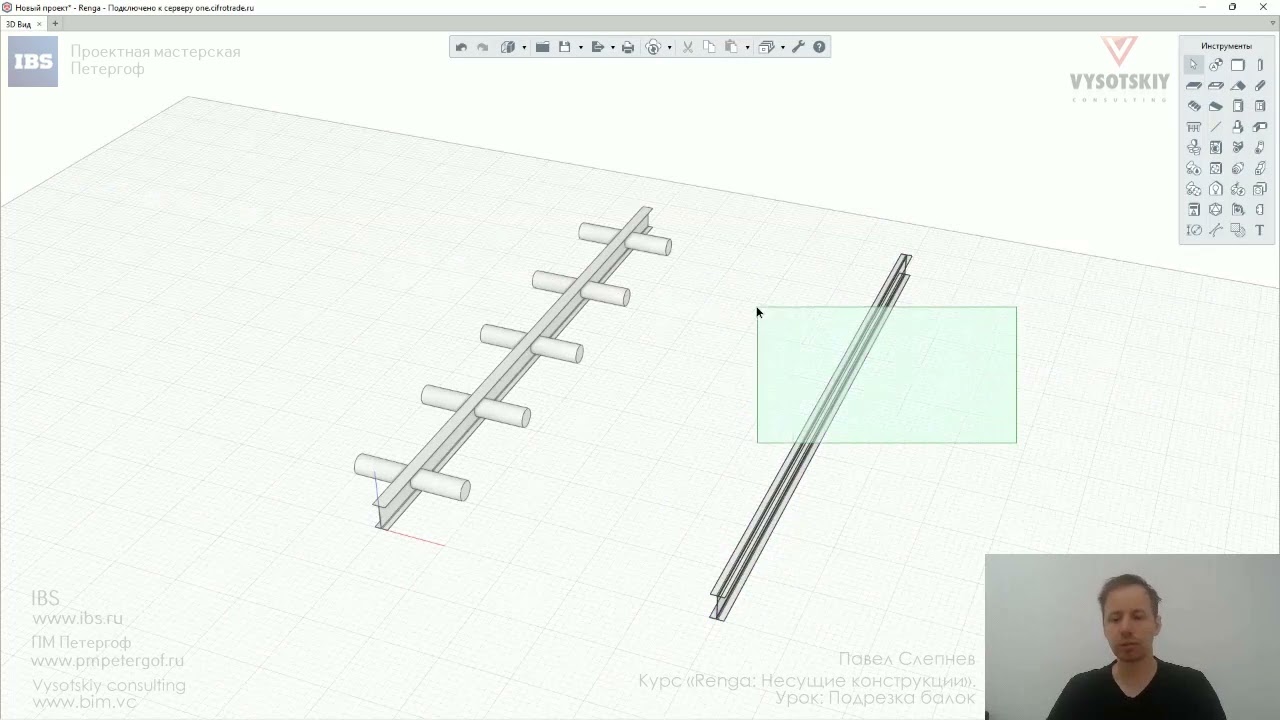Activate the Door tool icon
1280x720 pixels.
pos(1238,106)
